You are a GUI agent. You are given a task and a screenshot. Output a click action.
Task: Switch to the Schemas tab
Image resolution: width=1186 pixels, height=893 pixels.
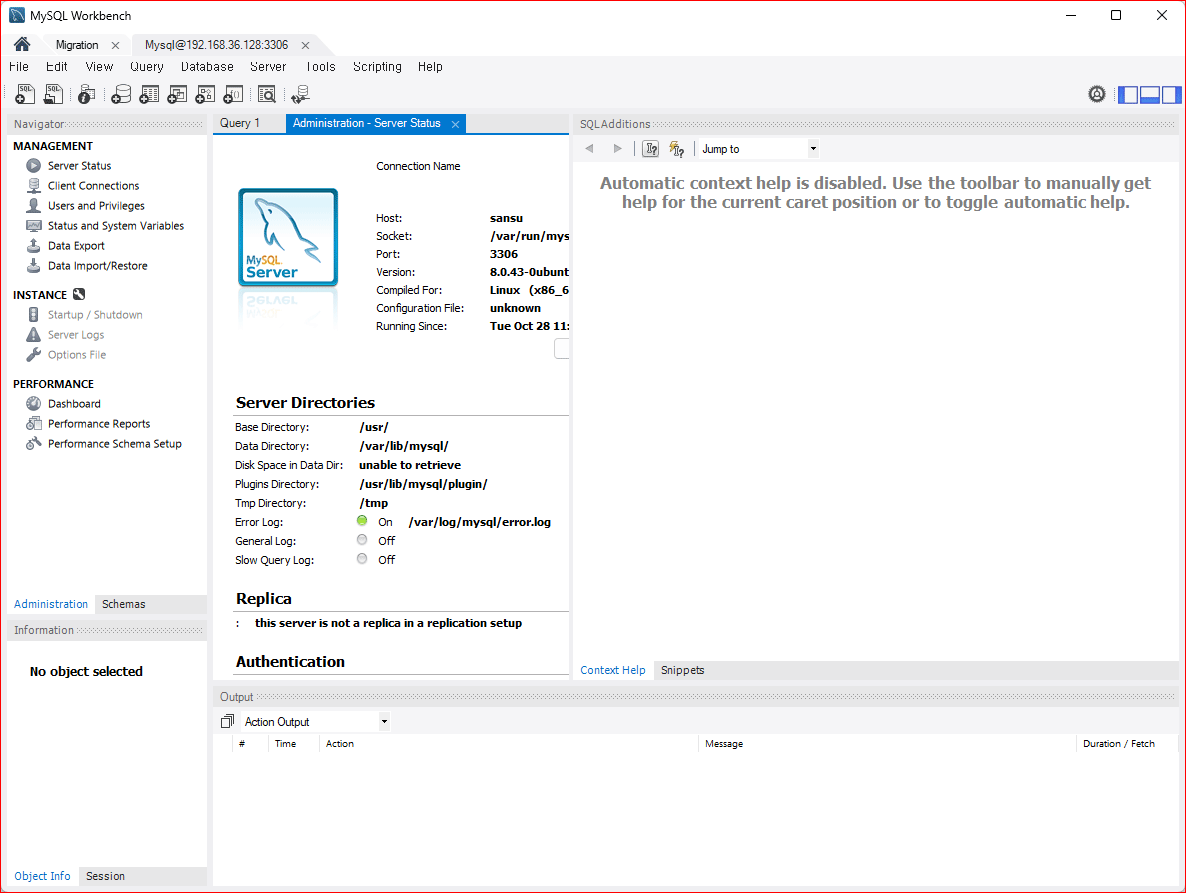[123, 604]
